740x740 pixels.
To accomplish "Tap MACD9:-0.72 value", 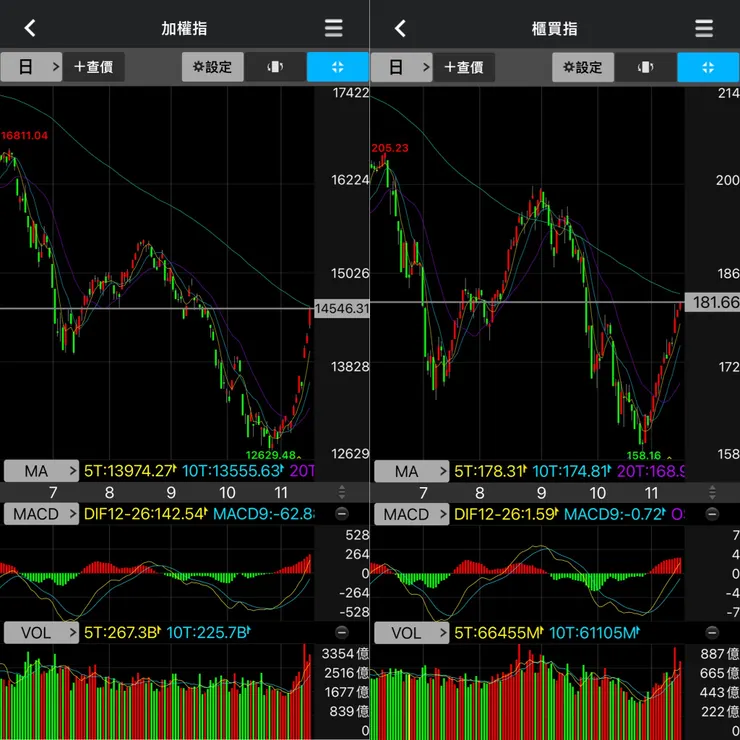I will 615,514.
